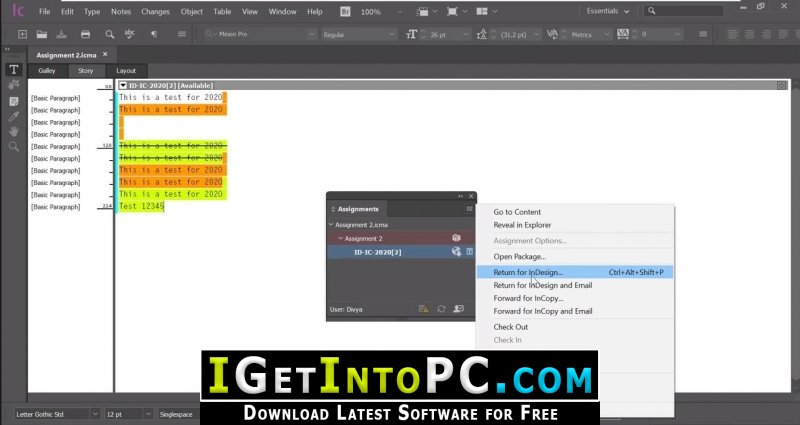Click the search field in application bar

click(684, 11)
